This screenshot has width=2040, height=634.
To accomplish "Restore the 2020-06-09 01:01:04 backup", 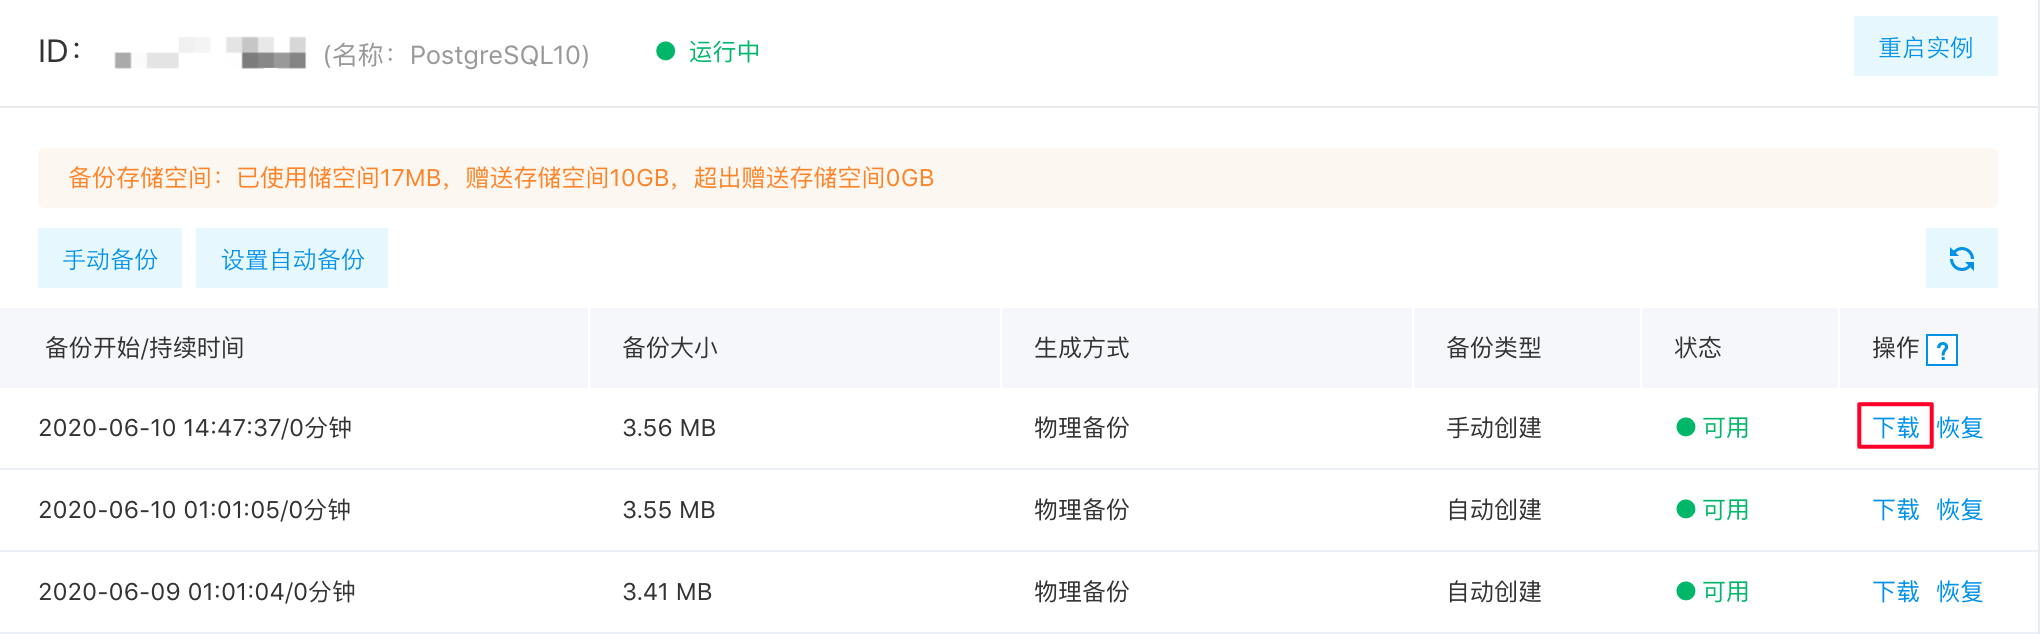I will click(x=1959, y=591).
